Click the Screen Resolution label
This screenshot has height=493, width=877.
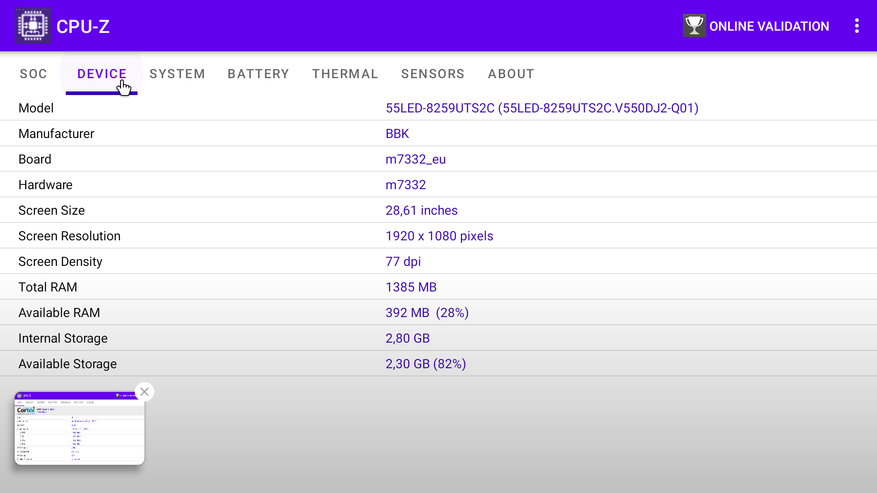[69, 236]
